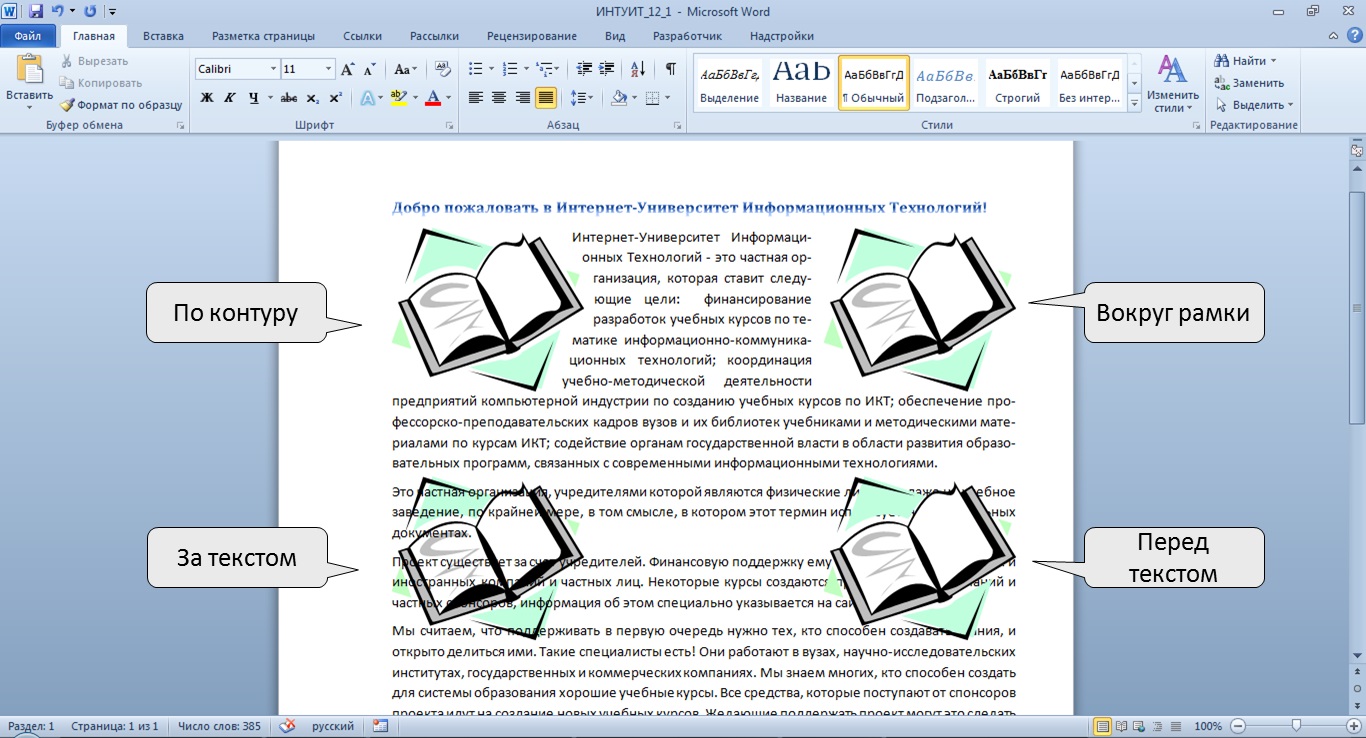Customize Quick Access Toolbar dropdown
This screenshot has height=738, width=1366.
click(112, 11)
